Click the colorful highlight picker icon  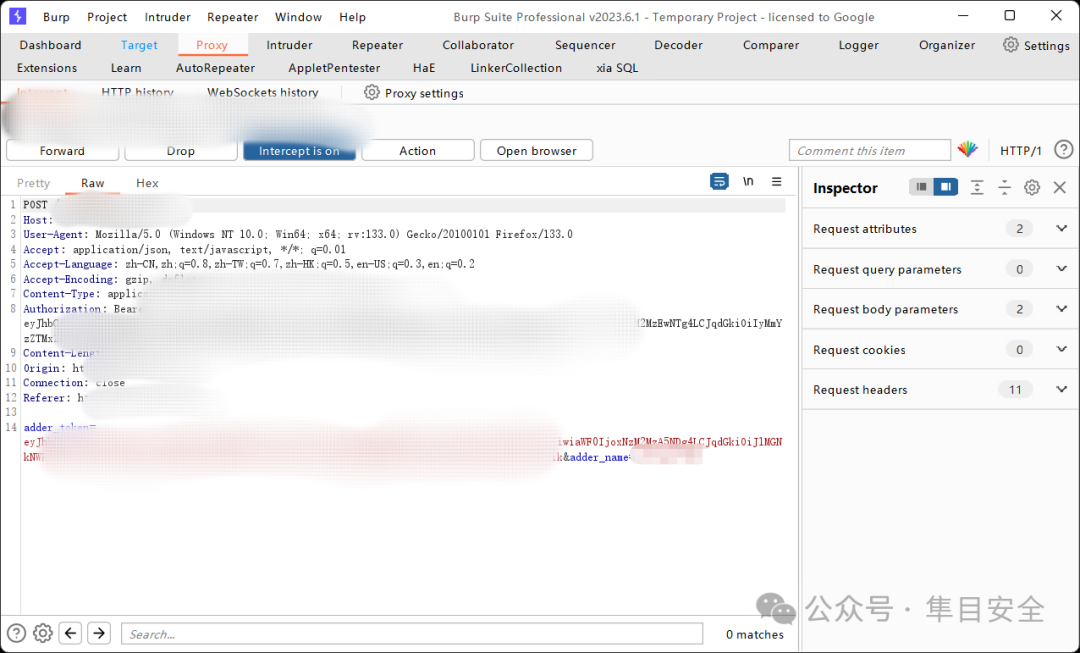click(968, 149)
